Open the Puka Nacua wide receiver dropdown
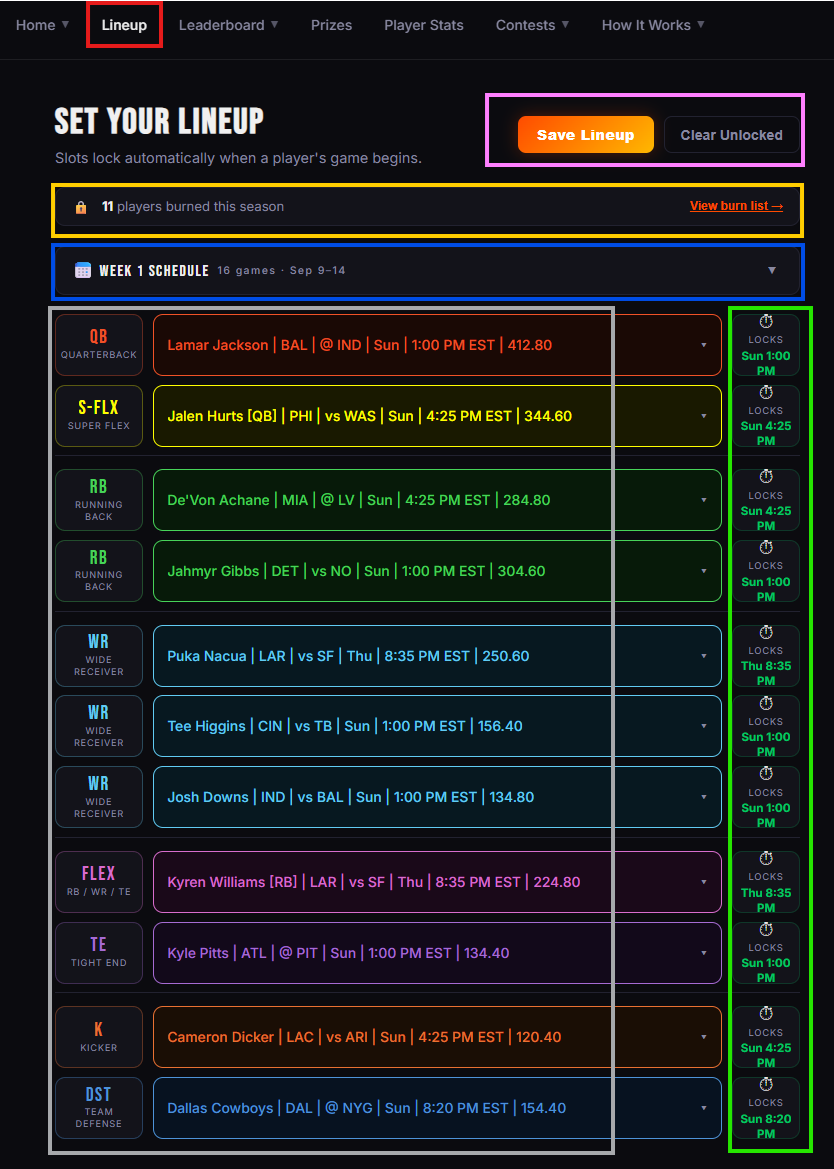The height and width of the screenshot is (1169, 834). point(437,656)
